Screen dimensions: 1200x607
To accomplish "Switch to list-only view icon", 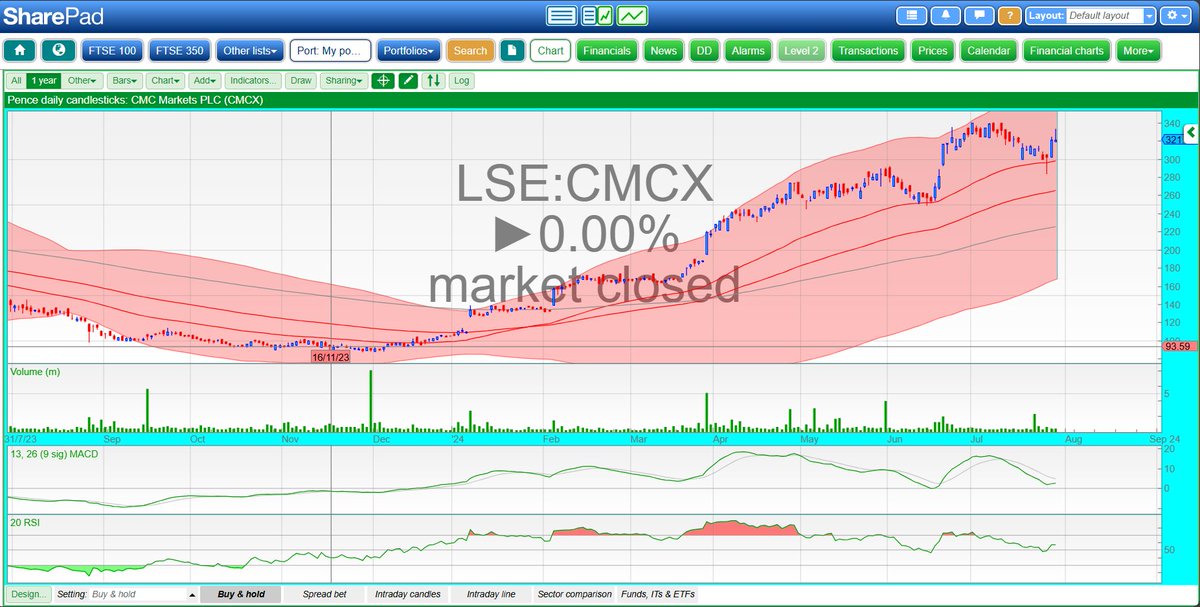I will (562, 15).
